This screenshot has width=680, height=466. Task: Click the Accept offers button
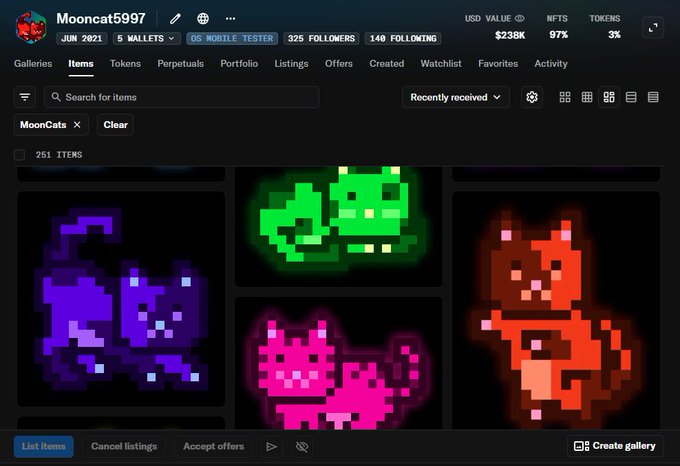[x=213, y=446]
